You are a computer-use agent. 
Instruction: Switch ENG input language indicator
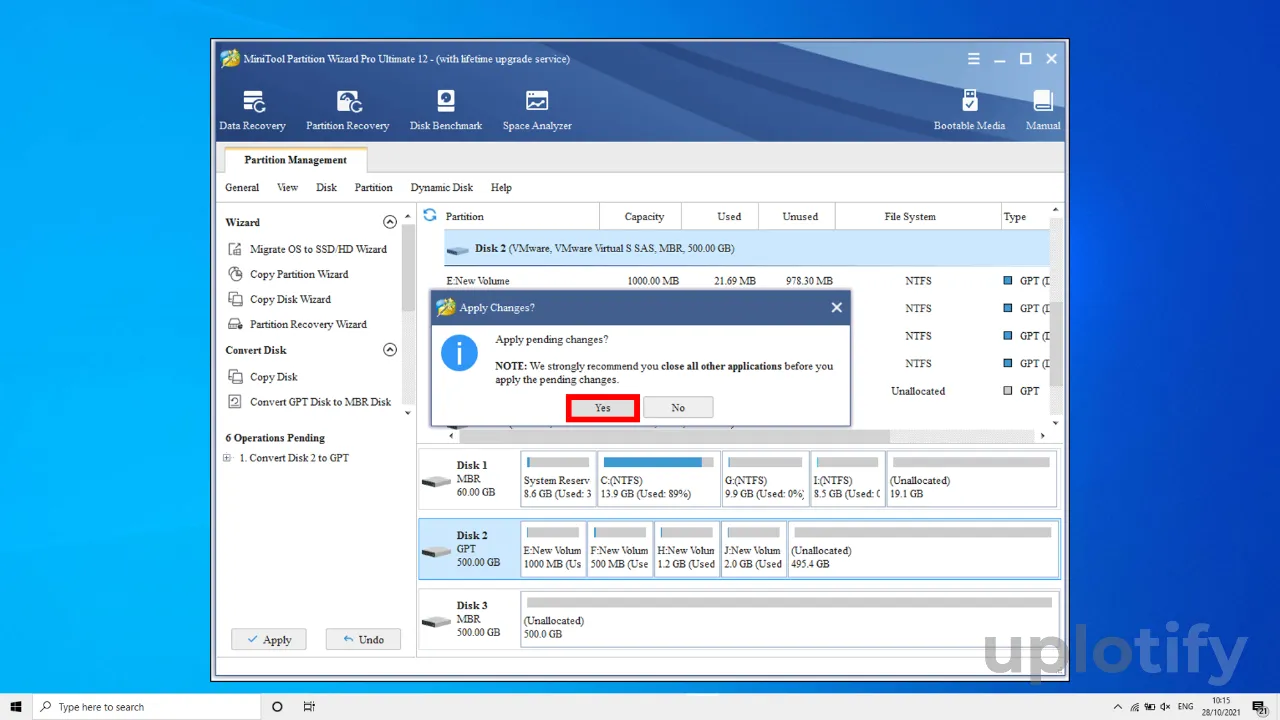1187,707
